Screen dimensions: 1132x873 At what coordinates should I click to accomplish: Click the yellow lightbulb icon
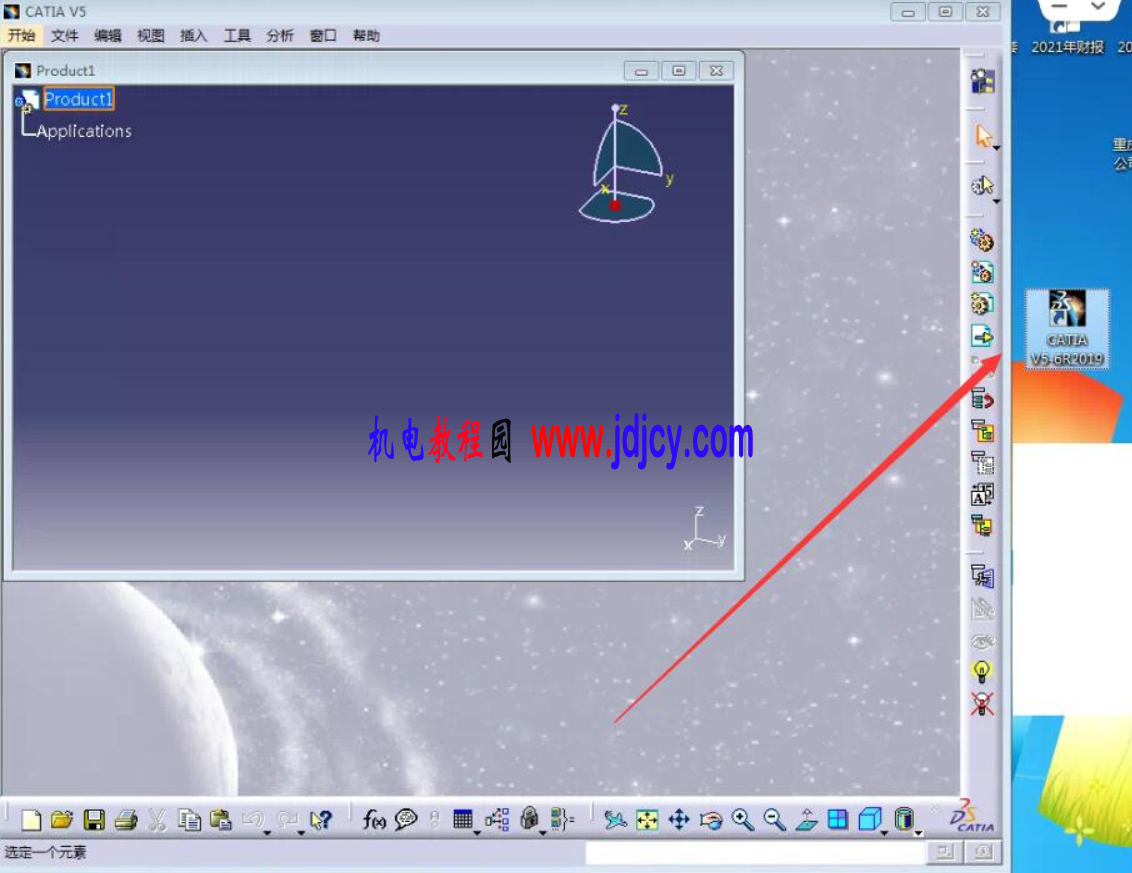(982, 672)
